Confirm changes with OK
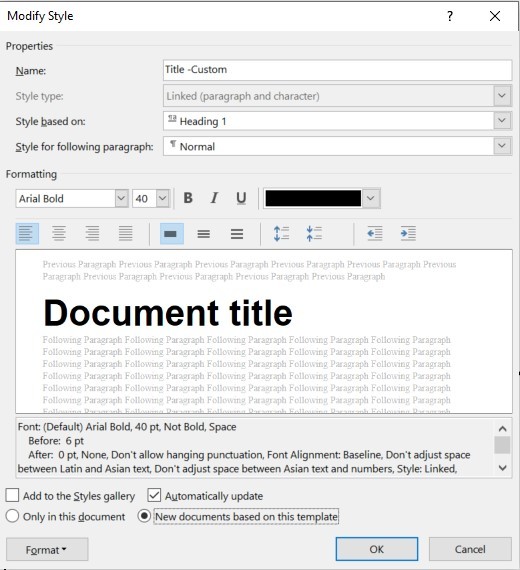The image size is (520, 570). [377, 549]
